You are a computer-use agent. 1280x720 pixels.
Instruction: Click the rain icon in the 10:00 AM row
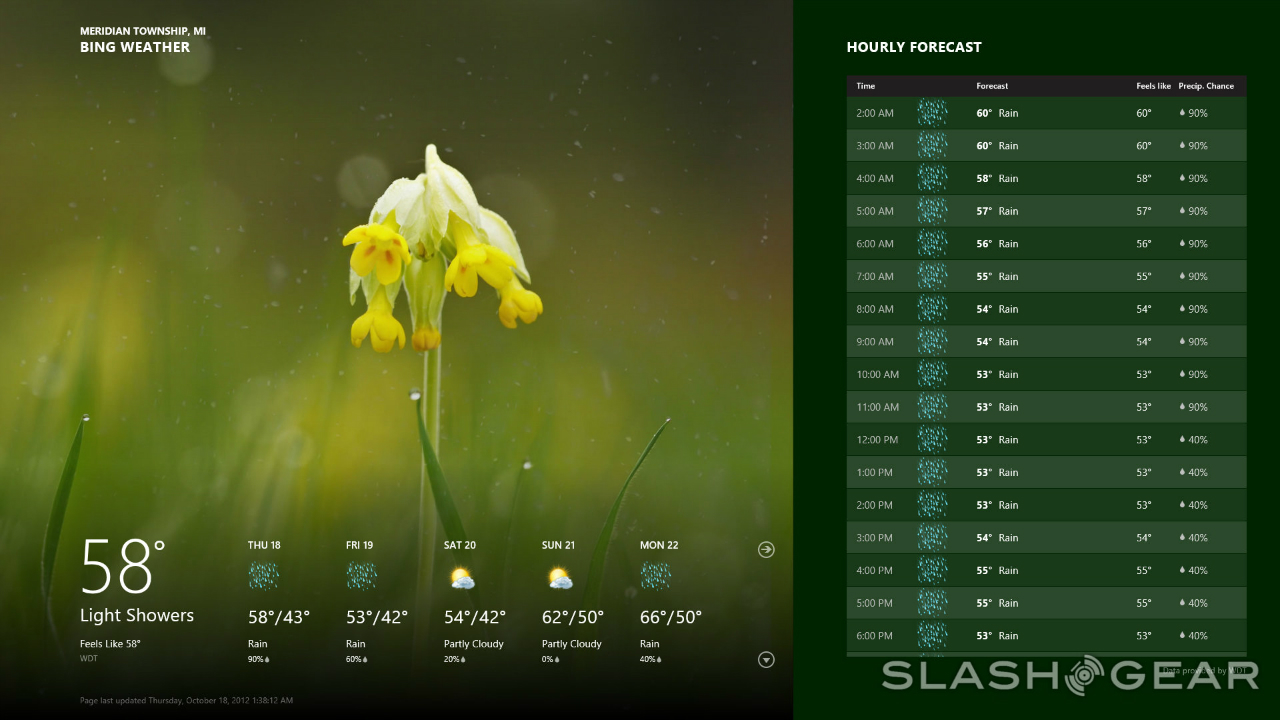tap(932, 374)
